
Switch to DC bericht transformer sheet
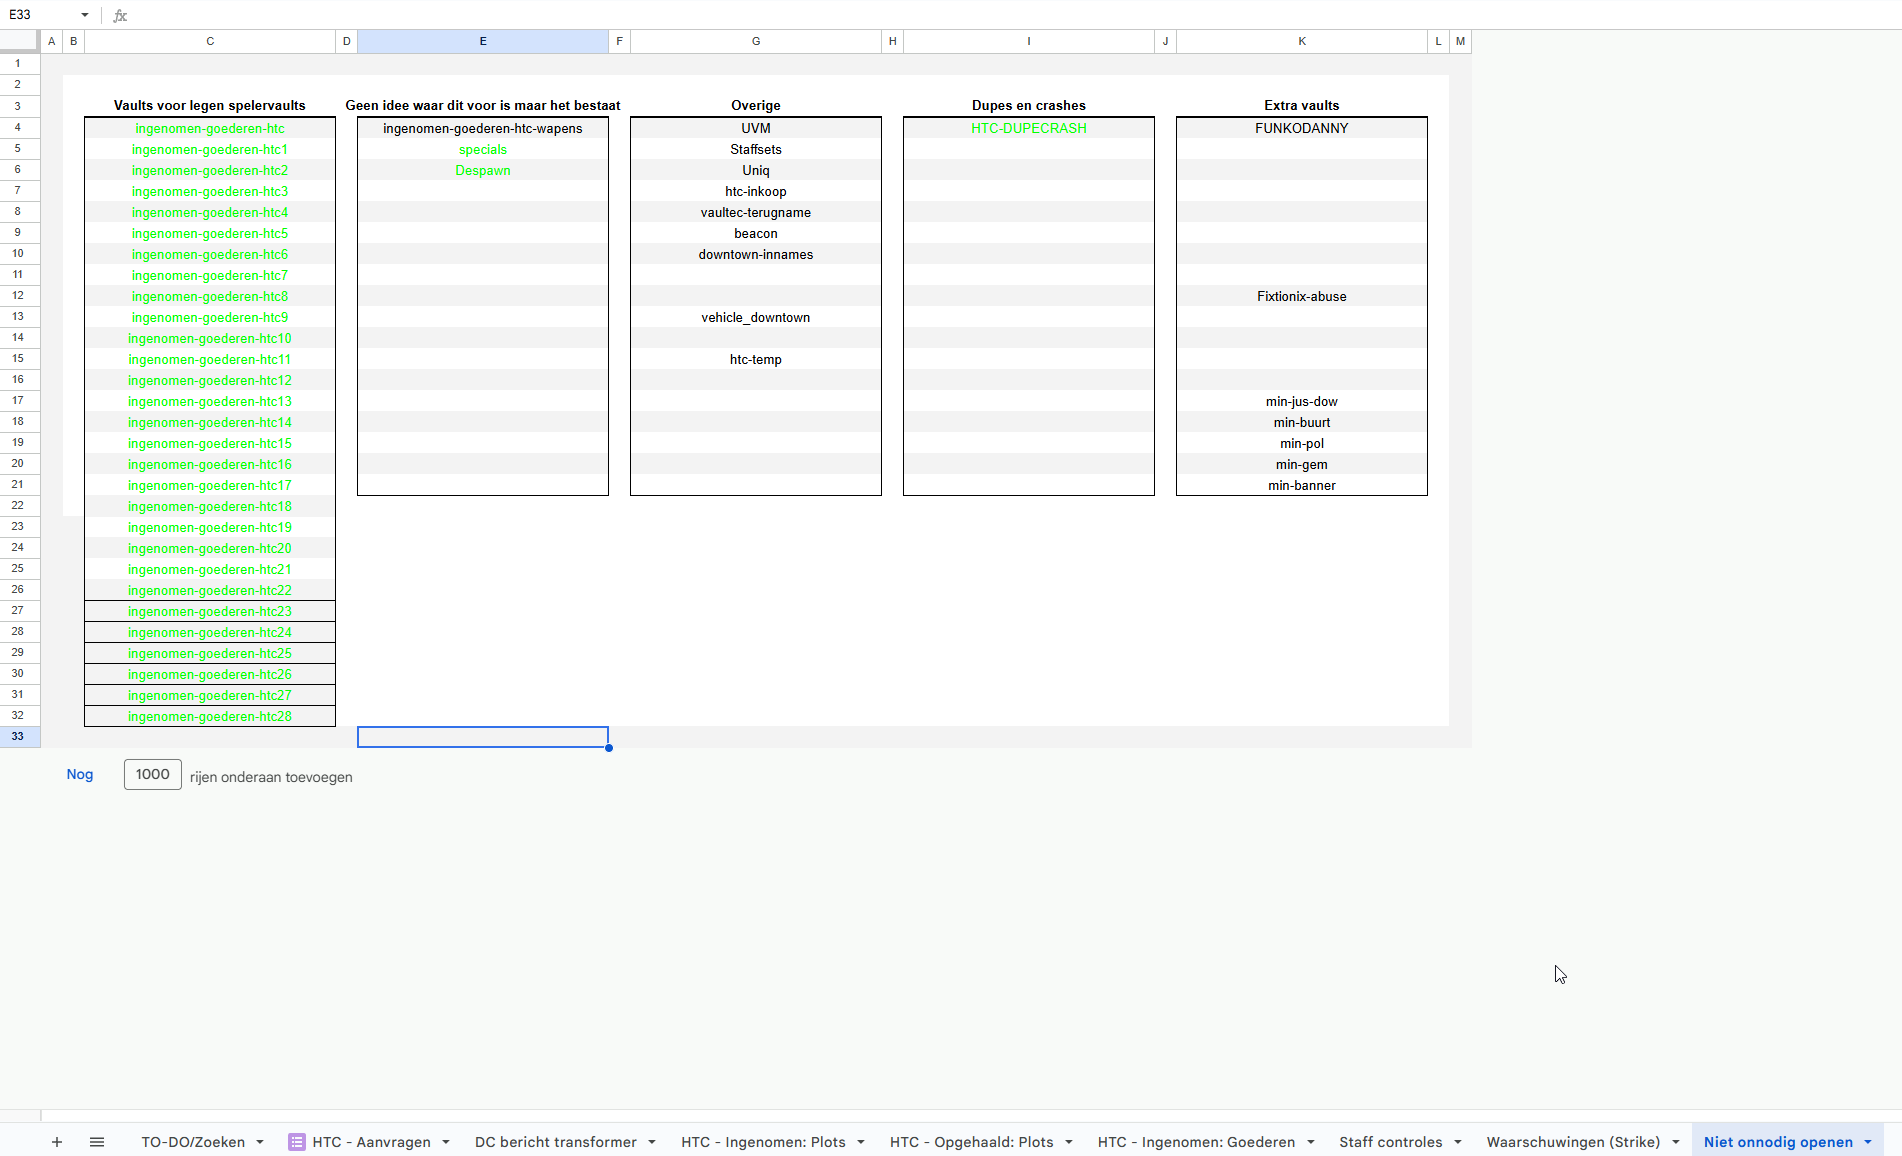[555, 1142]
